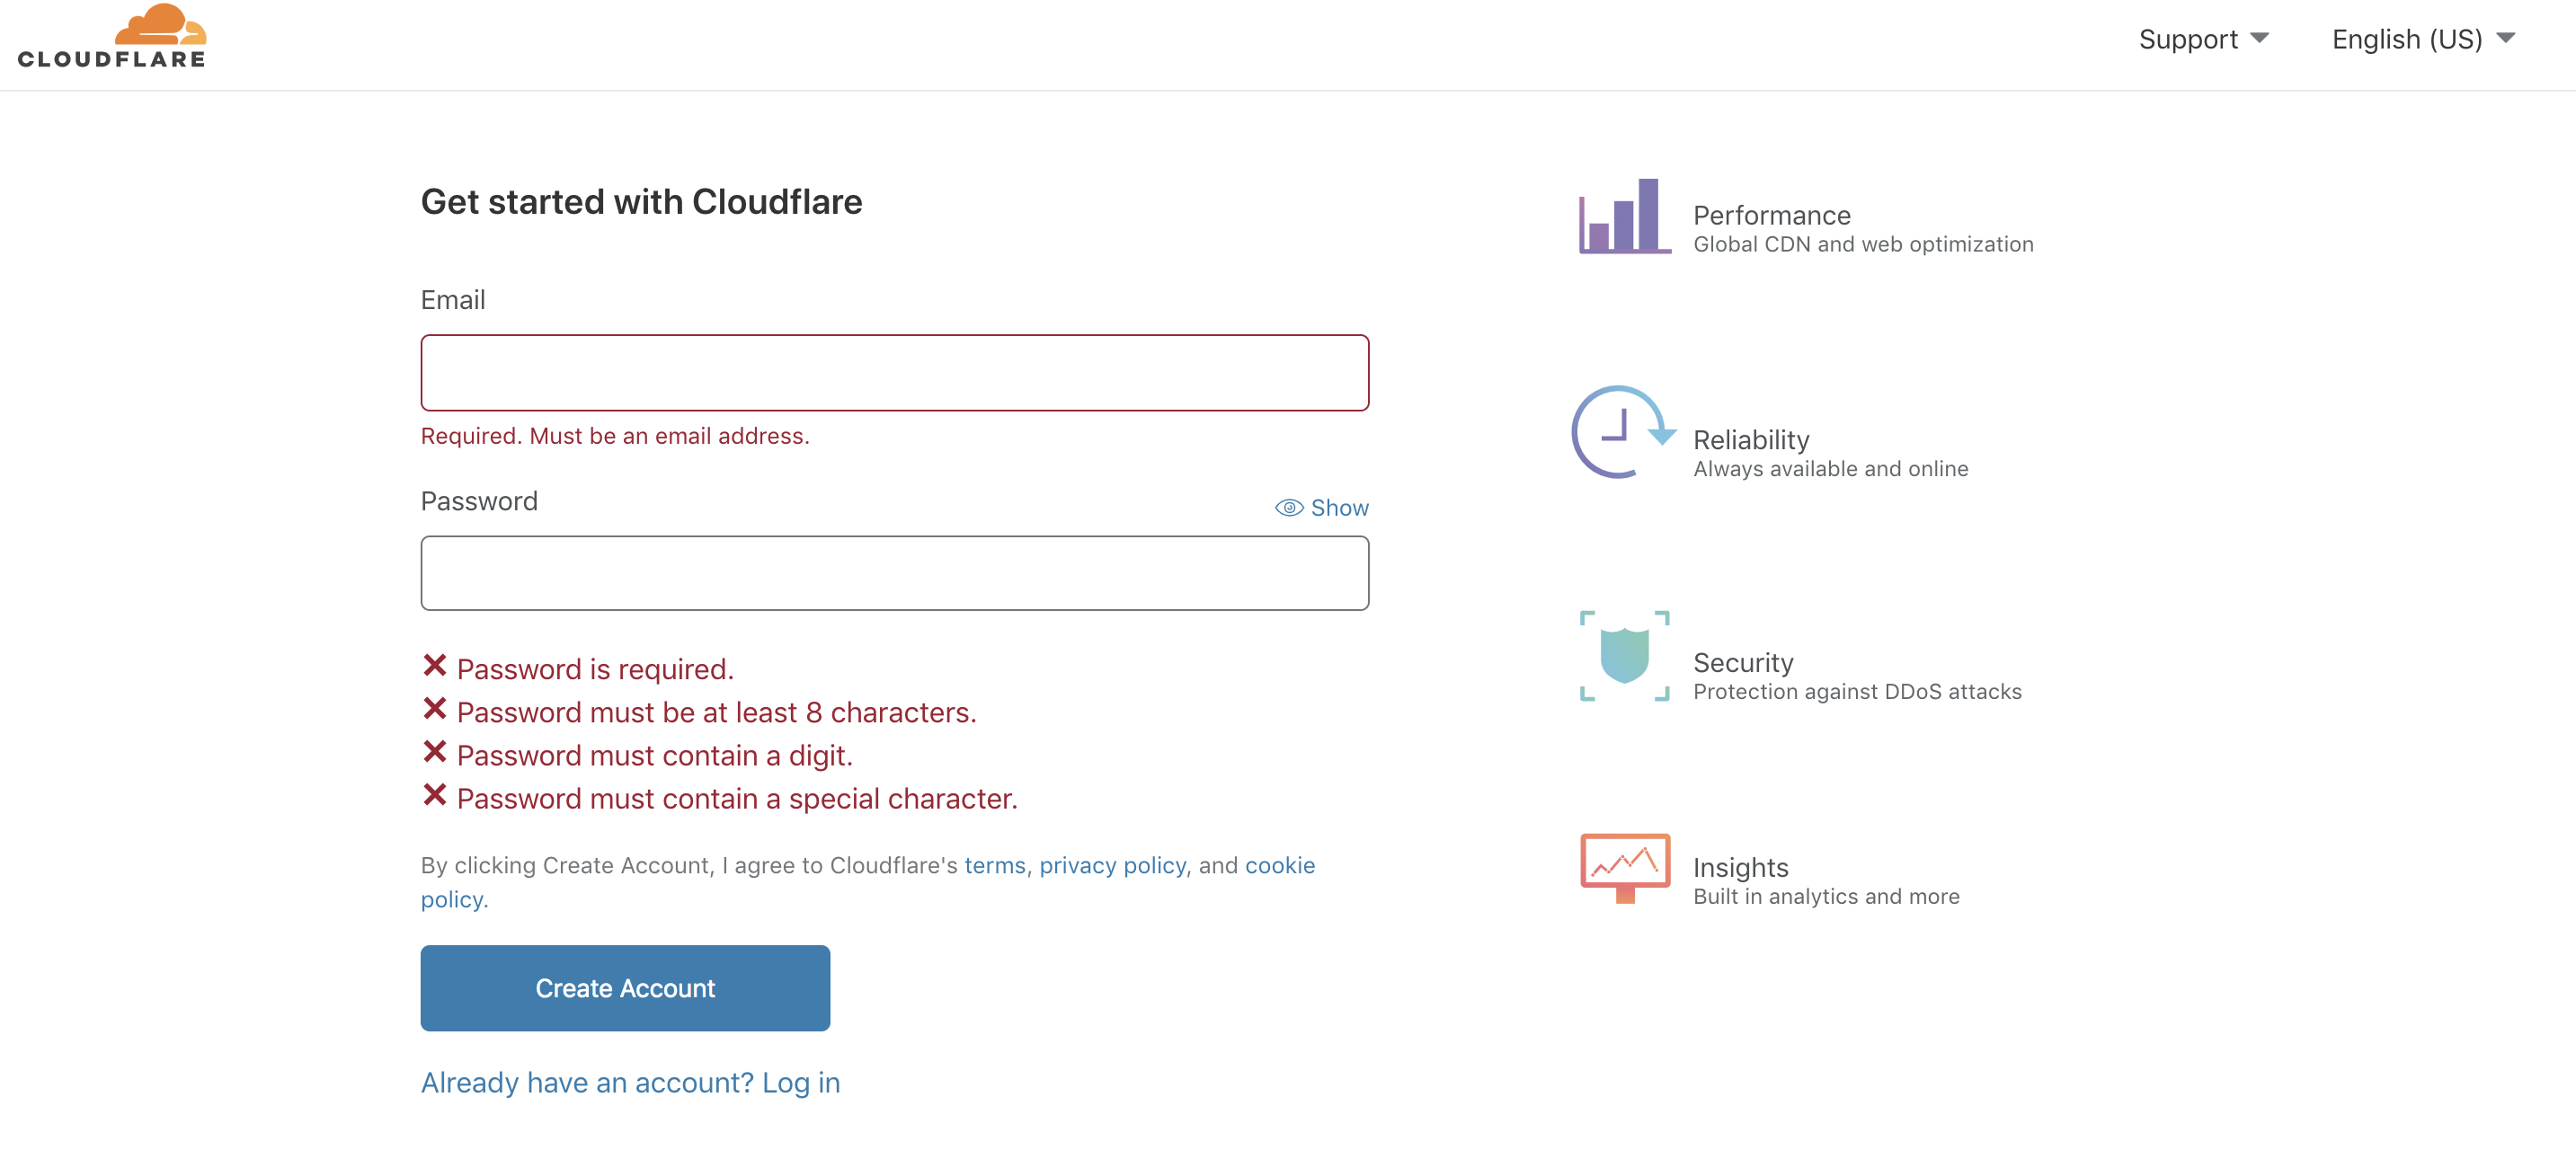Screen dimensions: 2576x1159
Task: Open the privacy policy link
Action: pyautogui.click(x=1112, y=865)
